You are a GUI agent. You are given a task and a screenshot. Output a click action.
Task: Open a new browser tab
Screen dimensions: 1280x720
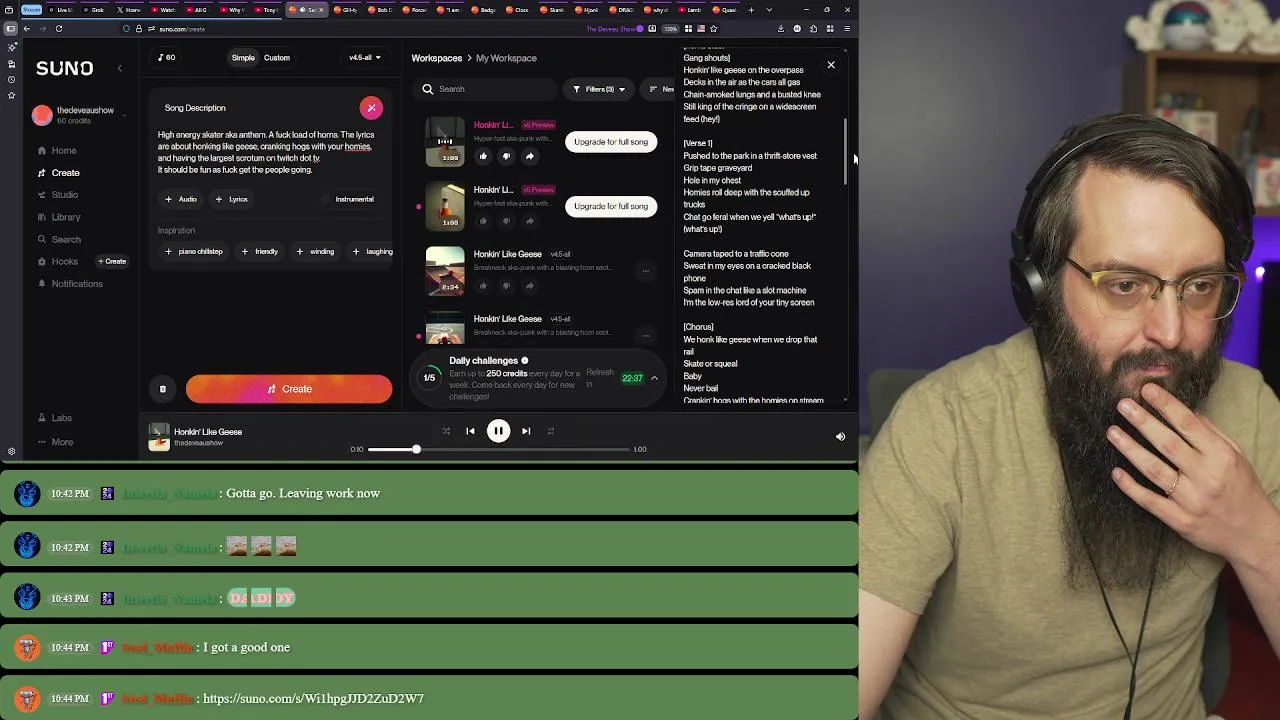point(751,10)
